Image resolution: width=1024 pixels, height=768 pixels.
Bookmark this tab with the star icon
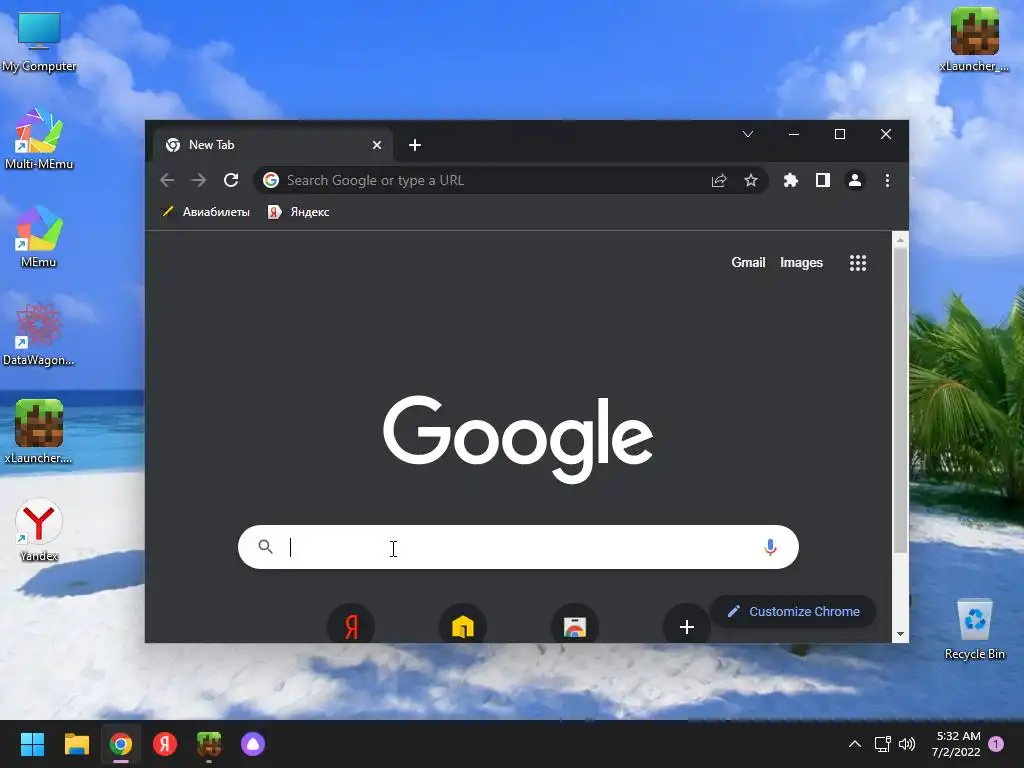pyautogui.click(x=751, y=180)
